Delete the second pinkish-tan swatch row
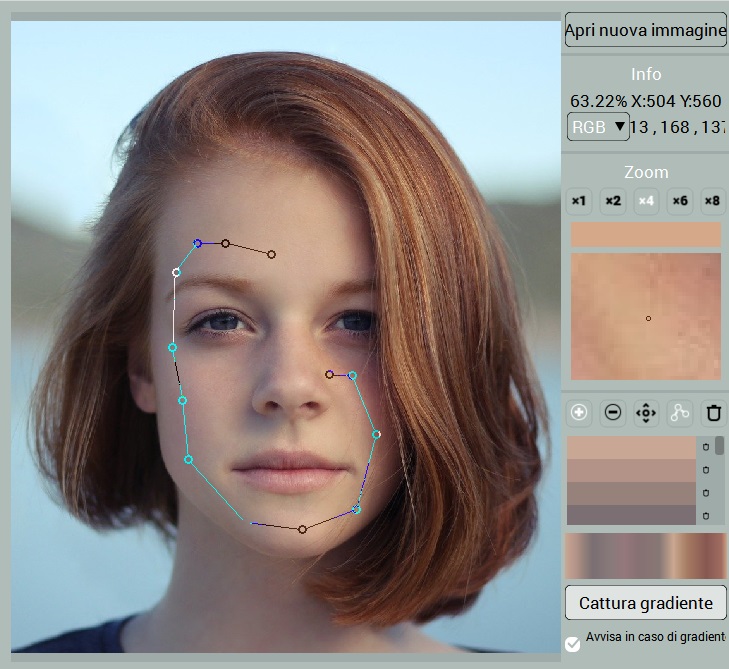Screen dimensions: 729x669 click(706, 470)
